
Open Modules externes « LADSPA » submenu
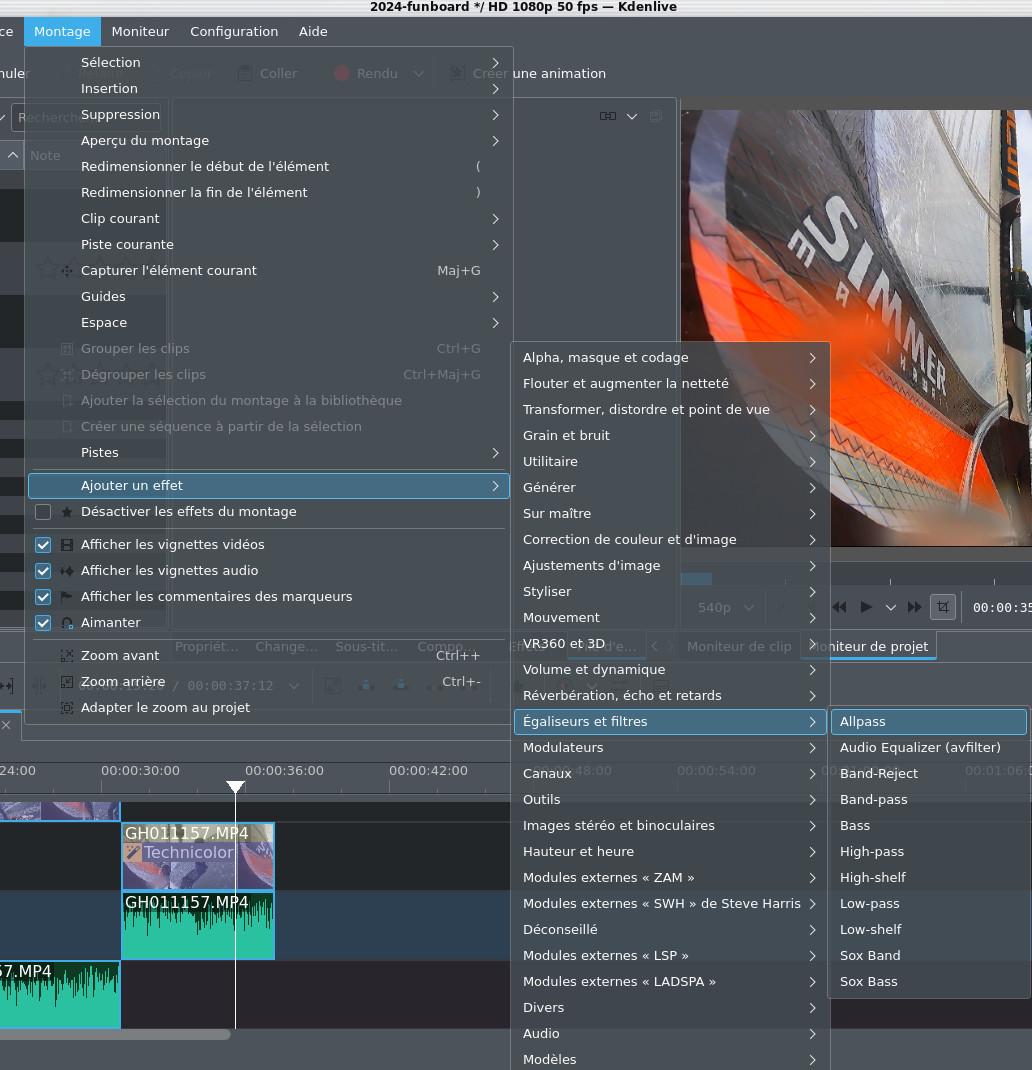(x=670, y=981)
